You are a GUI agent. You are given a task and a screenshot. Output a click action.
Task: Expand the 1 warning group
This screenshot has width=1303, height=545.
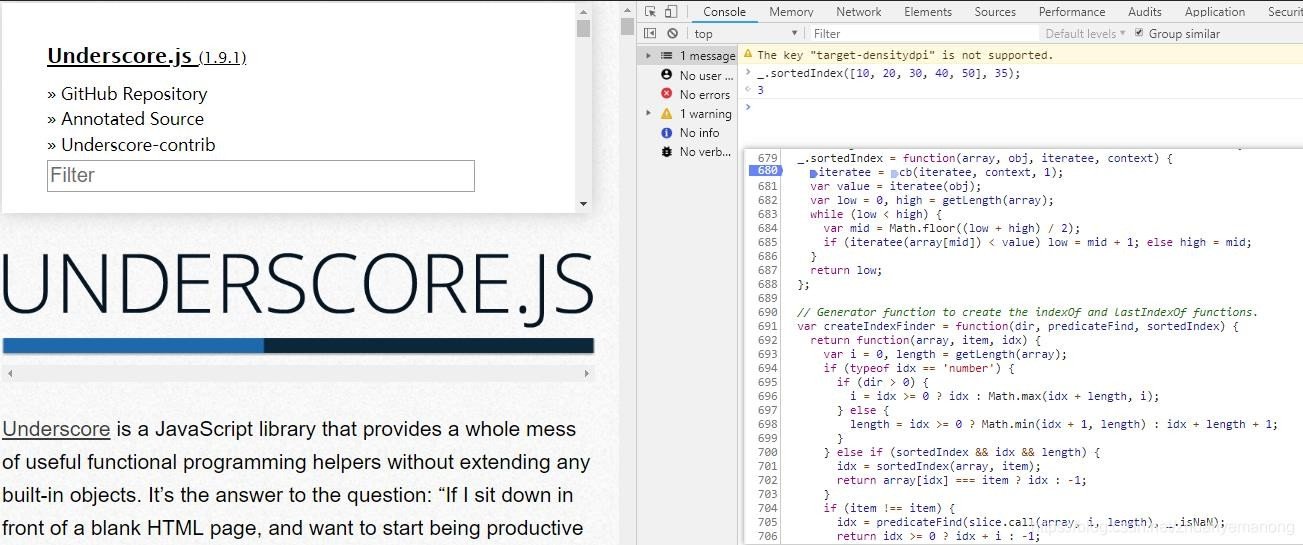tap(649, 114)
